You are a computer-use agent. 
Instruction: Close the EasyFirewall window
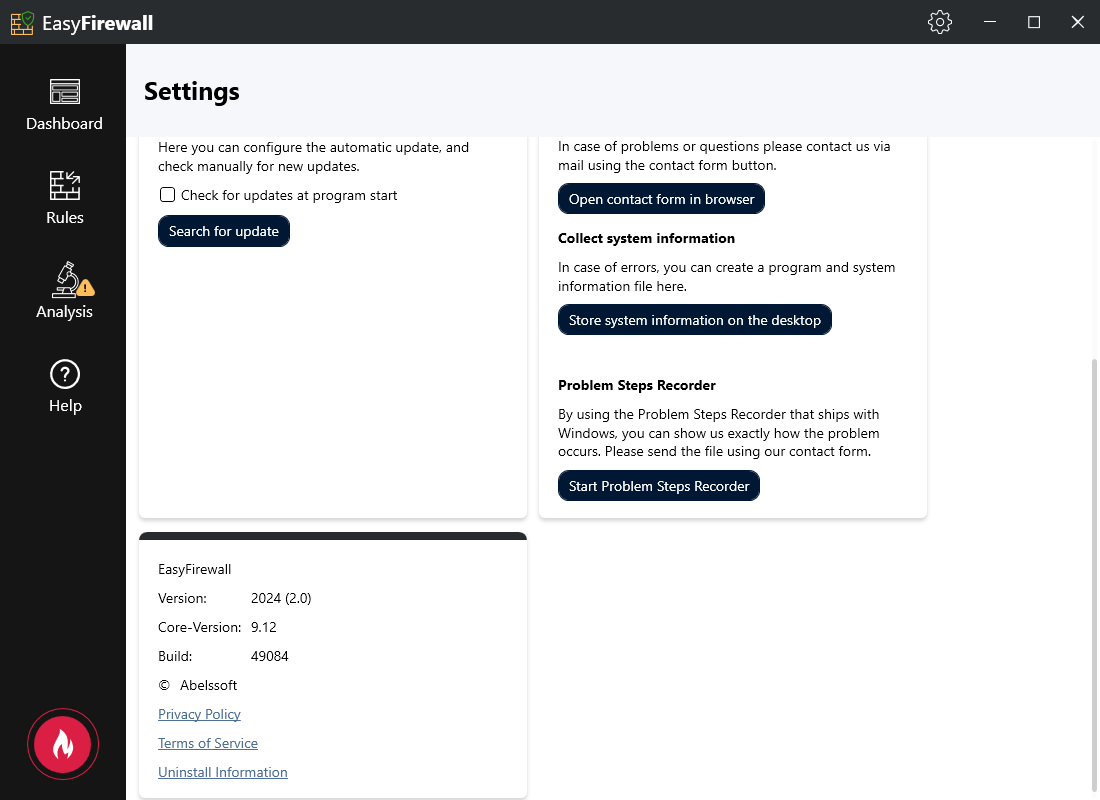coord(1078,22)
